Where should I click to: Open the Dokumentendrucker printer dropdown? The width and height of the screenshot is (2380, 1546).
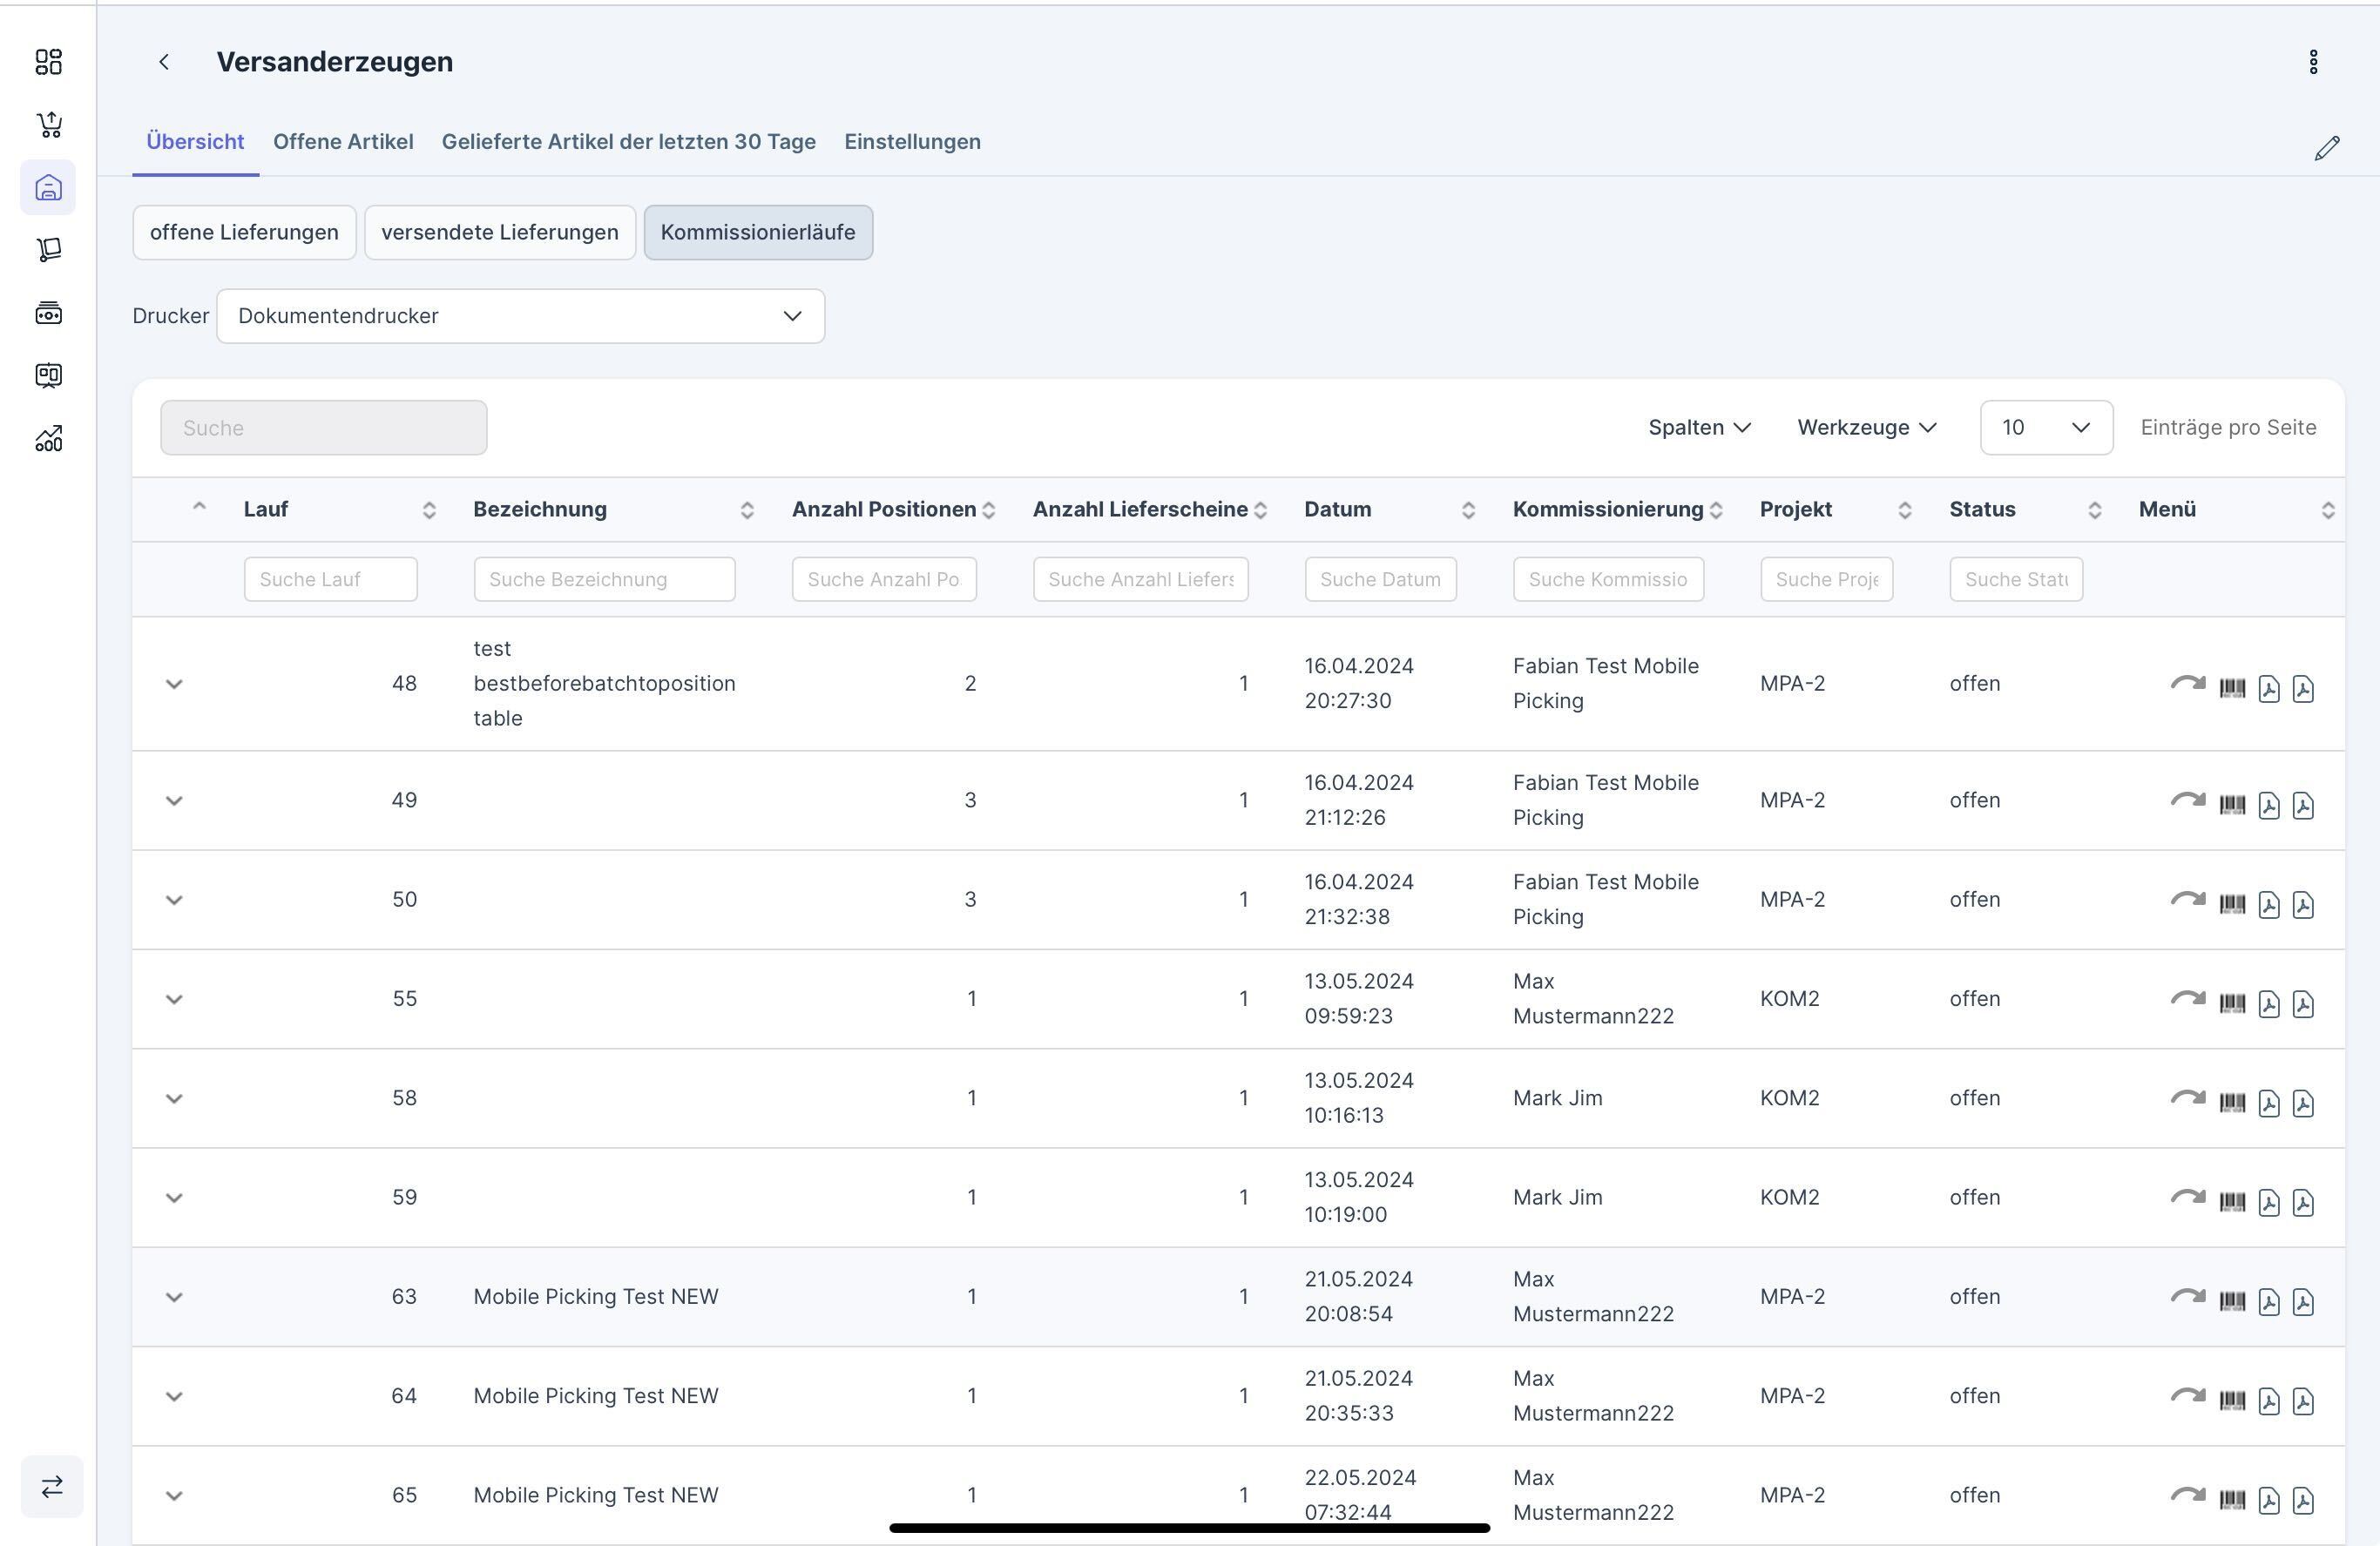click(x=520, y=316)
